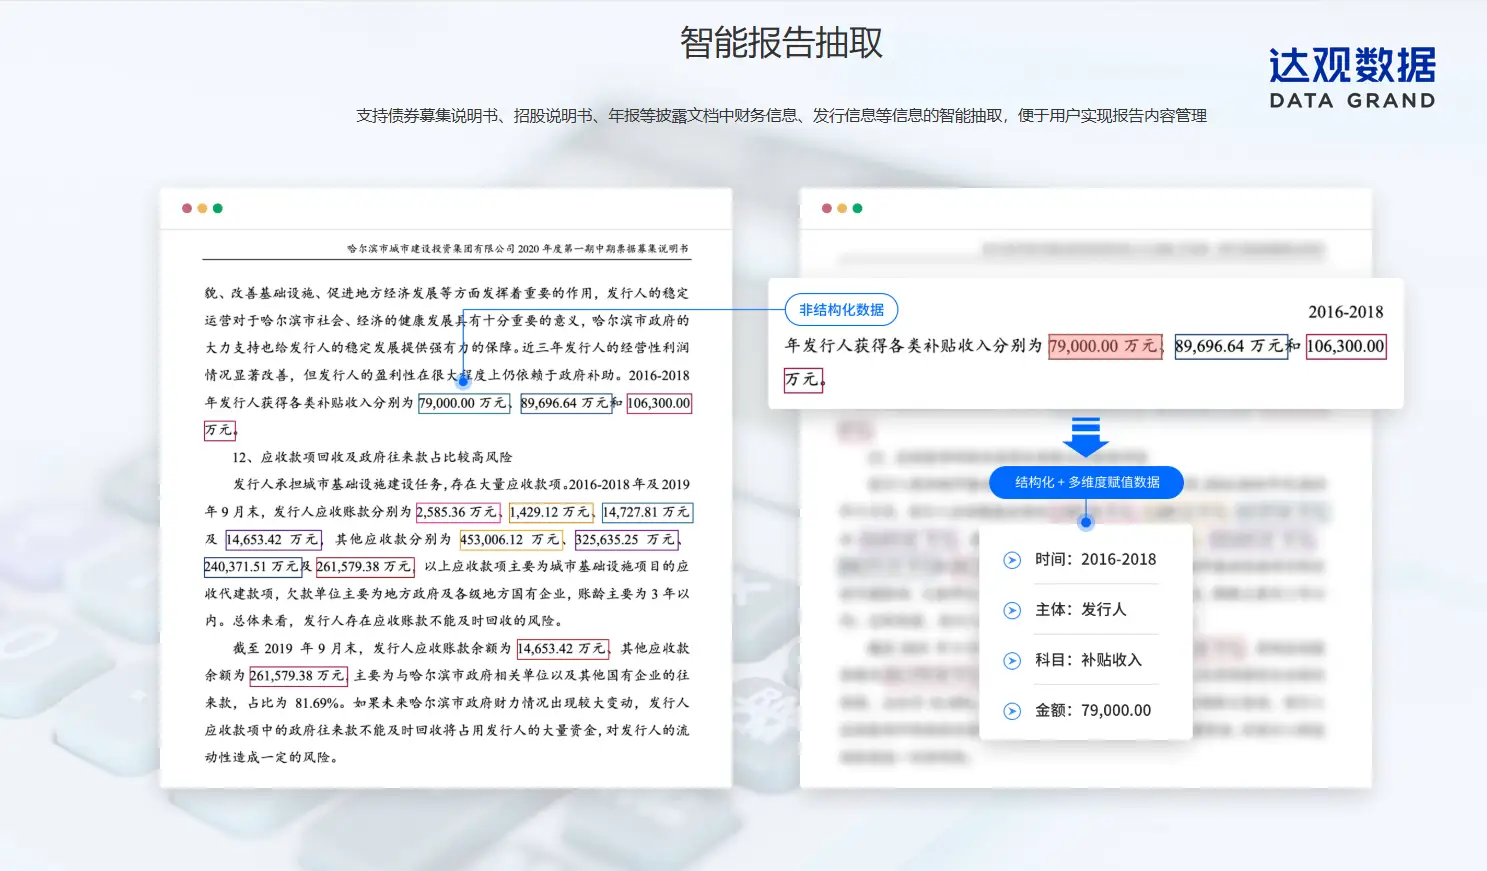Click the green dot in right window

857,209
